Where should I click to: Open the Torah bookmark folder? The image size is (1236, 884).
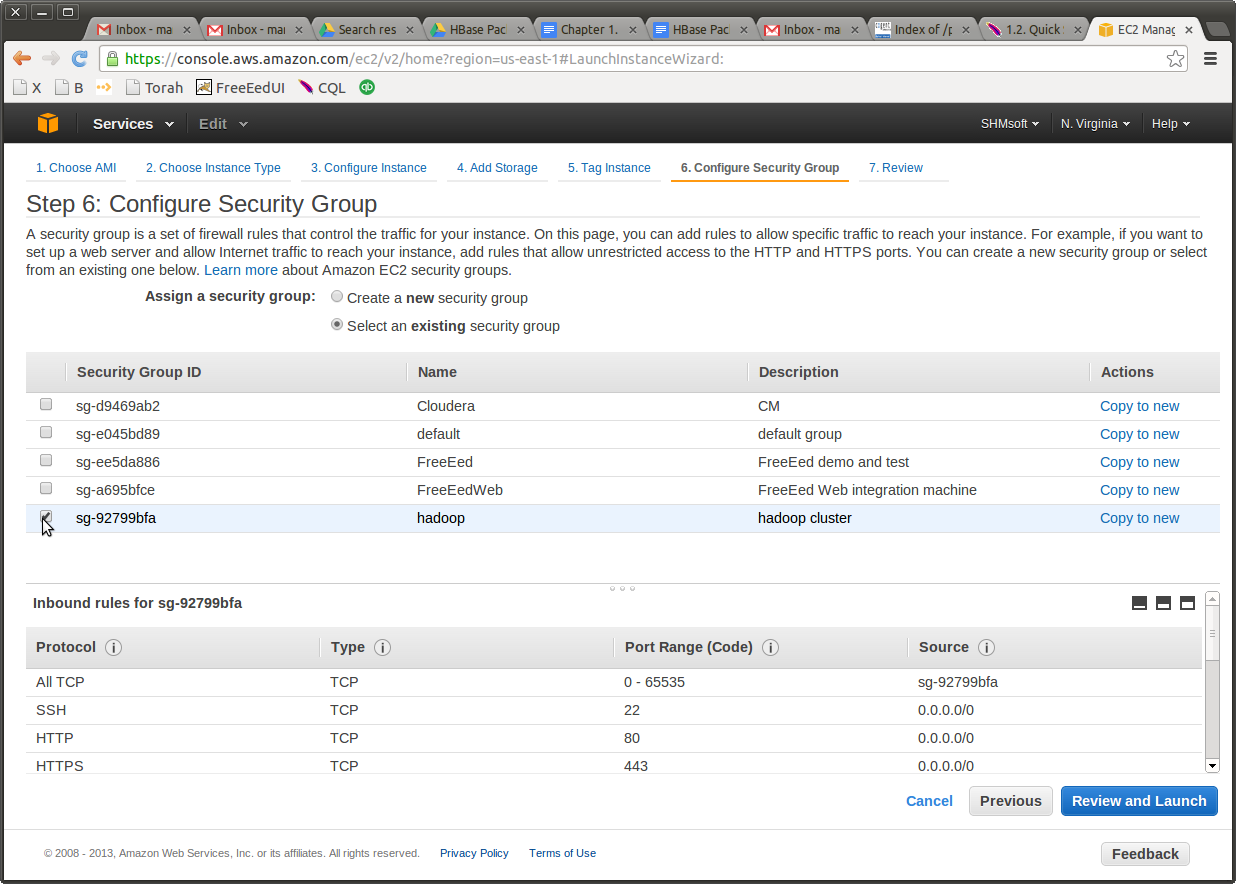pyautogui.click(x=154, y=87)
